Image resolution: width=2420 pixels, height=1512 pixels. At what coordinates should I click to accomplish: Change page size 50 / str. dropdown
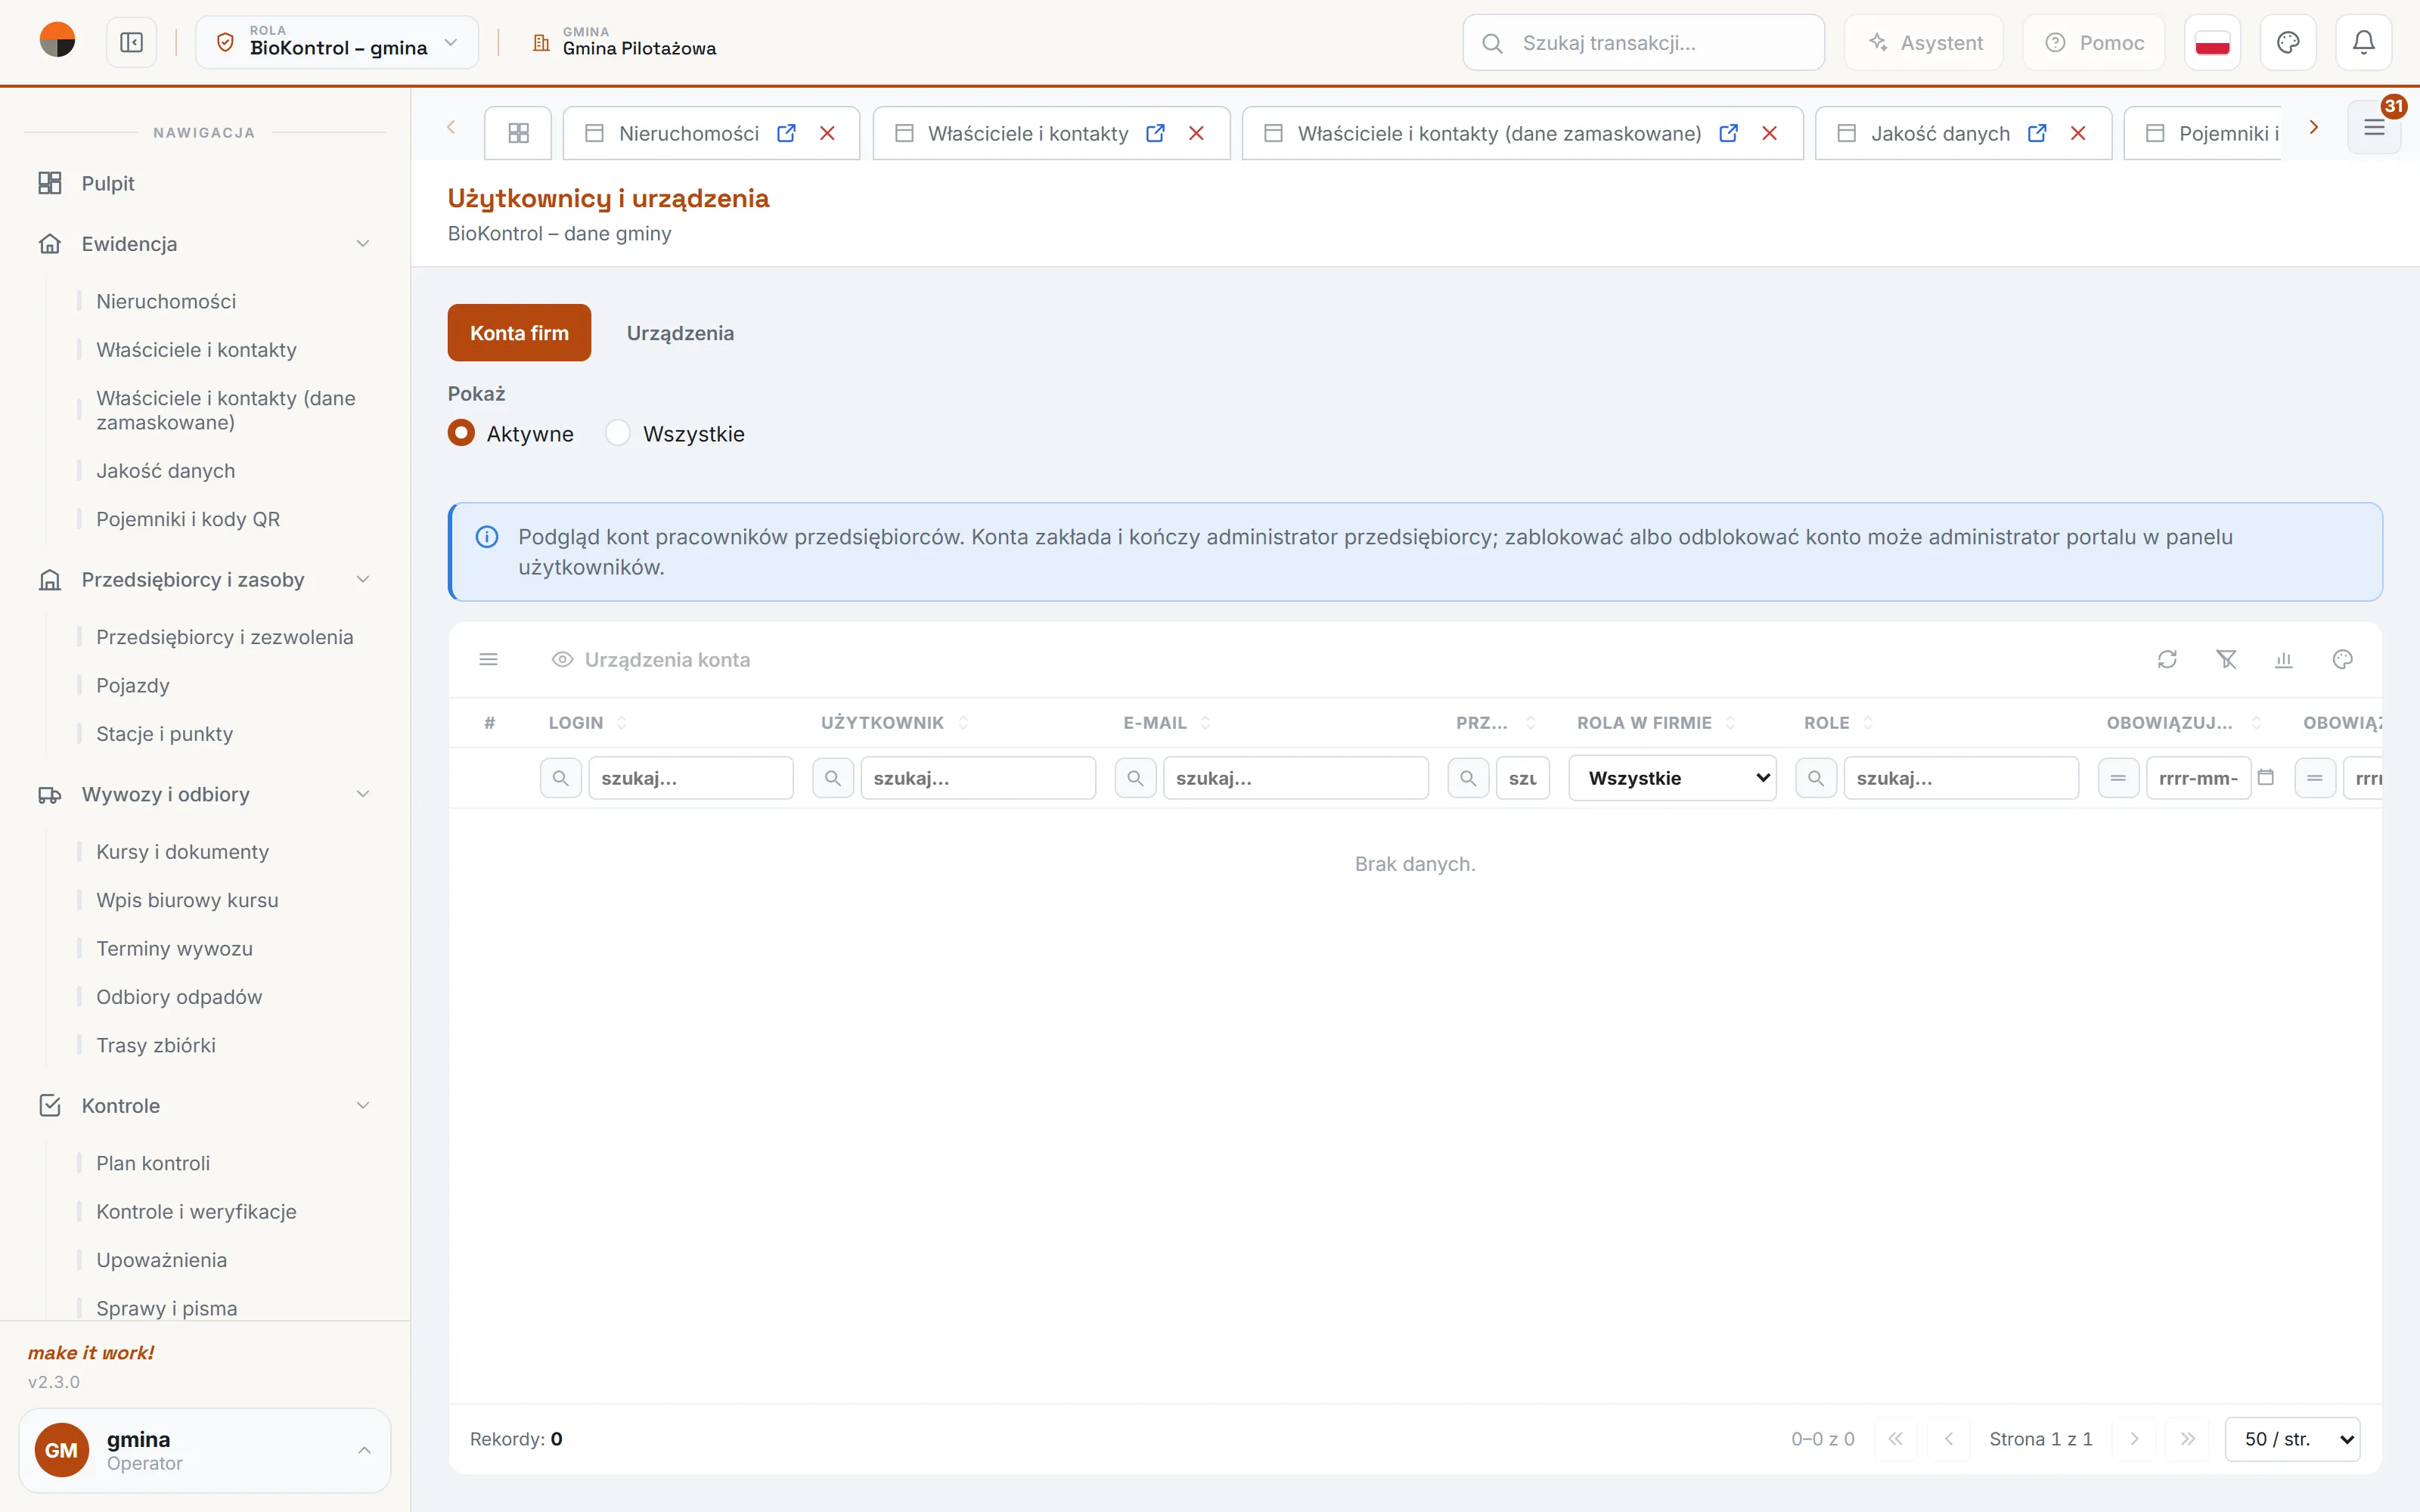(2292, 1439)
